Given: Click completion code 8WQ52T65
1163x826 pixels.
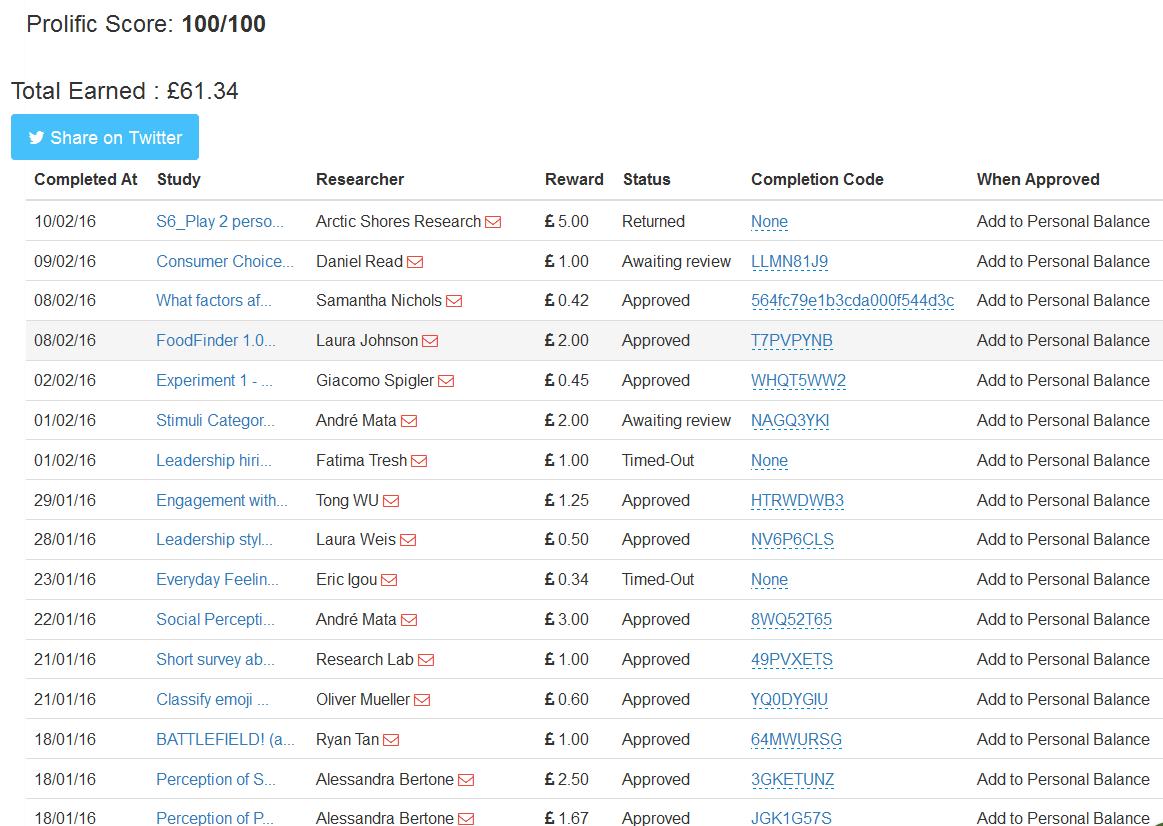Looking at the screenshot, I should tap(791, 620).
